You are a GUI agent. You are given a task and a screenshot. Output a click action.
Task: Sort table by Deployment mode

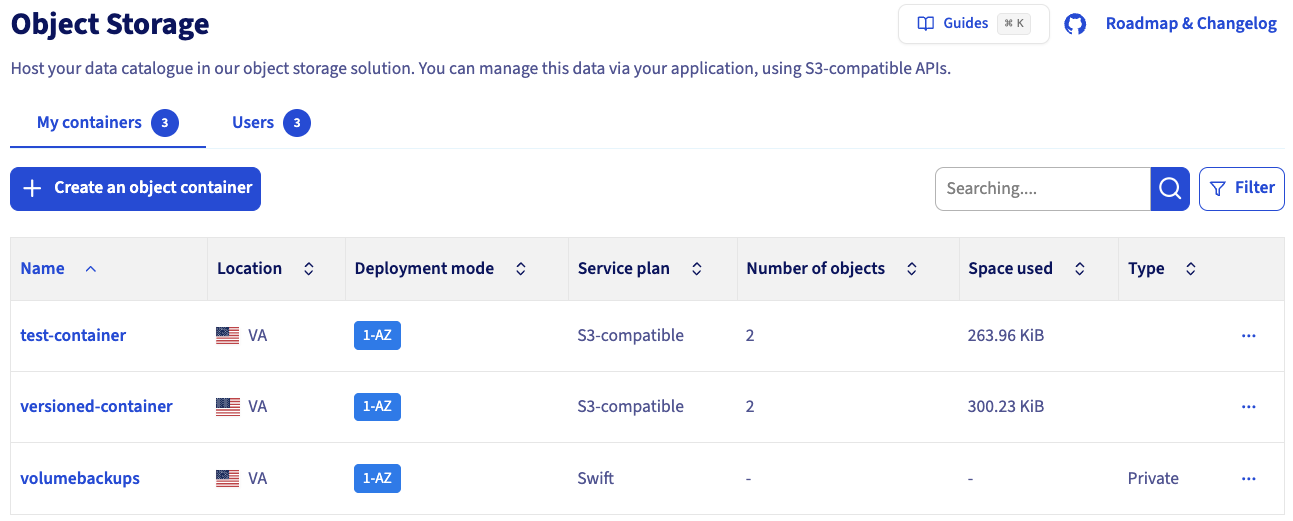[x=520, y=269]
